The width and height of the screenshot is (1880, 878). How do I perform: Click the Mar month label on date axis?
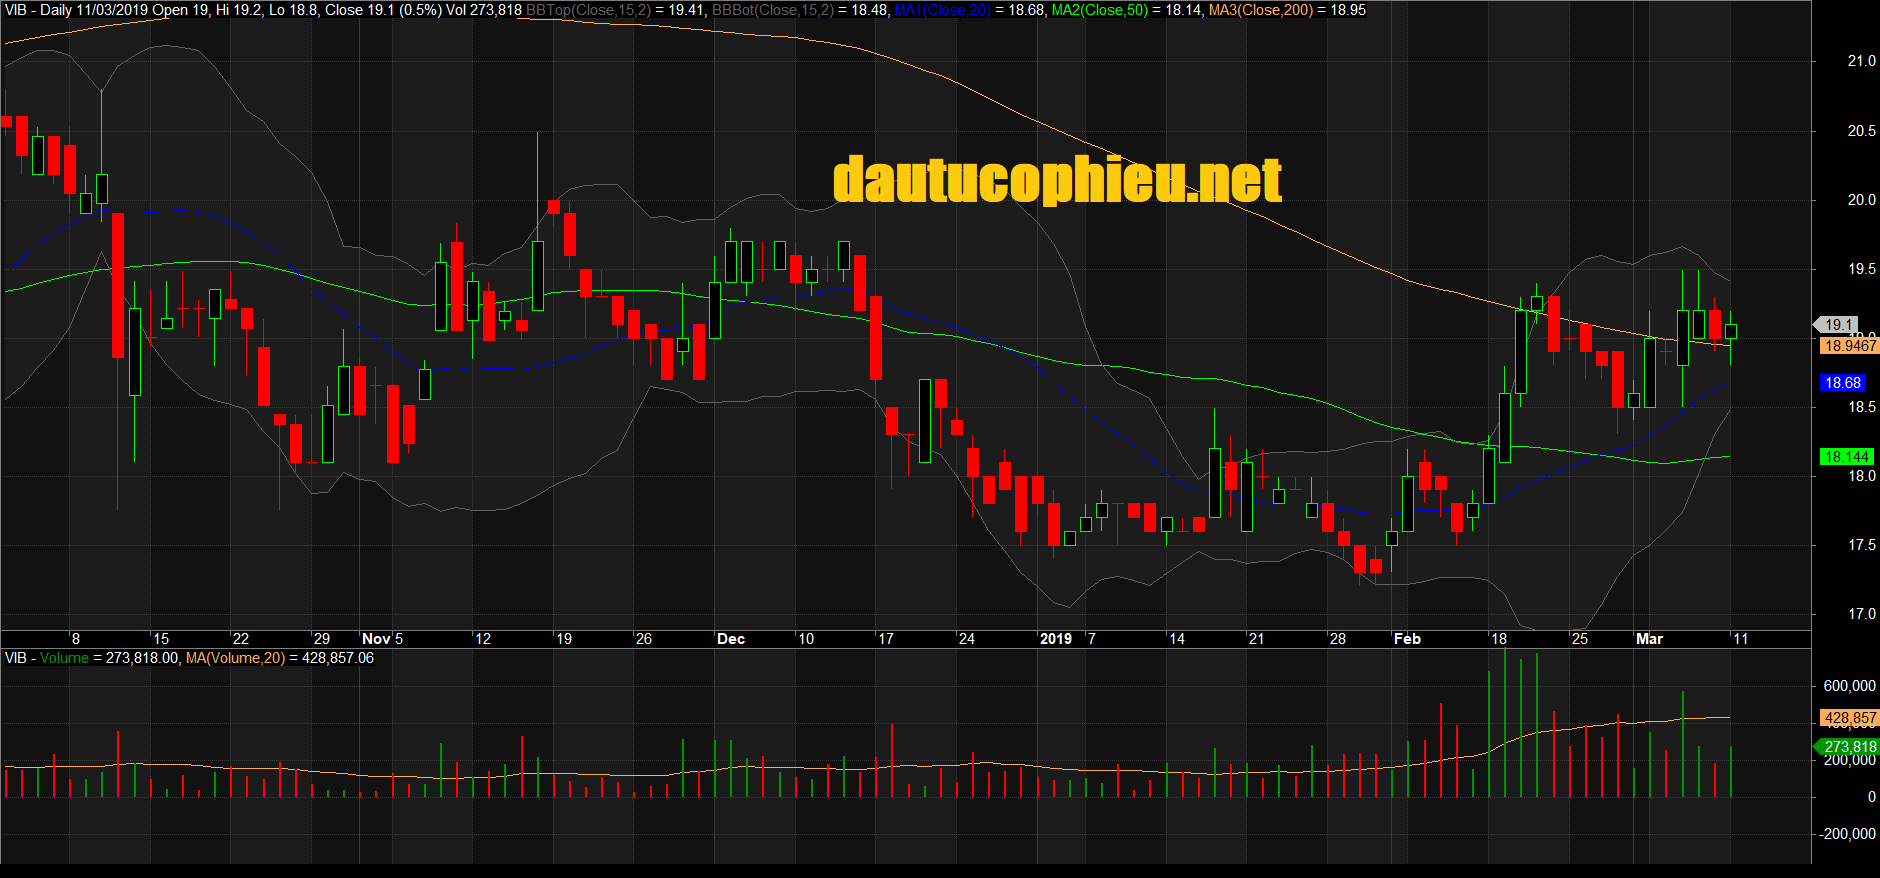(1649, 639)
